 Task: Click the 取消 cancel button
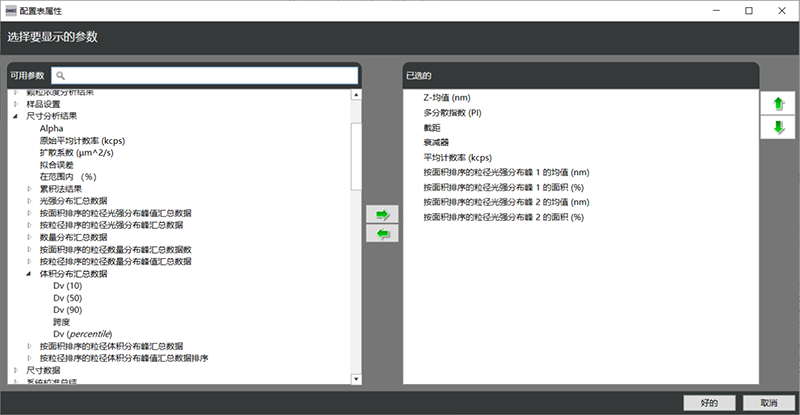[x=768, y=402]
